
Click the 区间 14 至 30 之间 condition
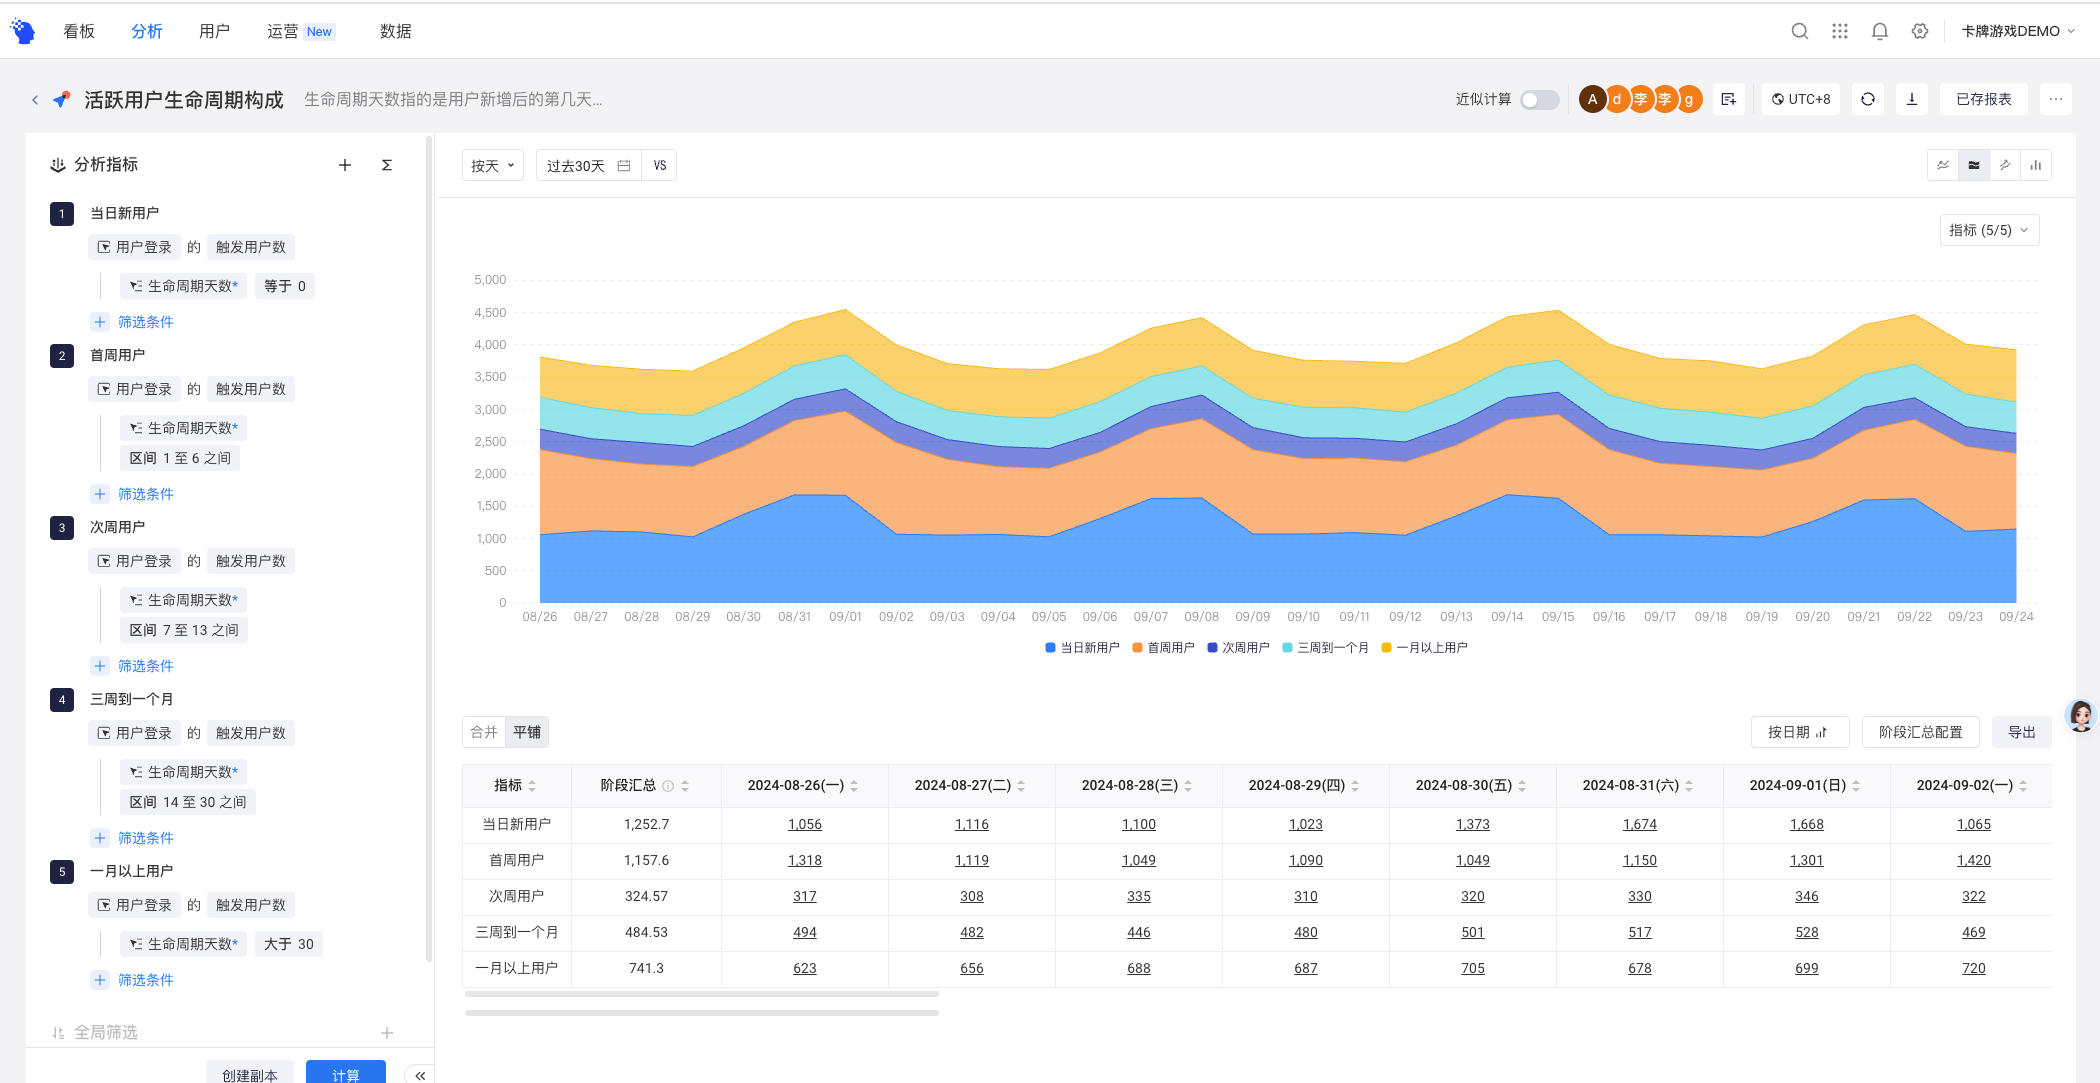[x=188, y=802]
